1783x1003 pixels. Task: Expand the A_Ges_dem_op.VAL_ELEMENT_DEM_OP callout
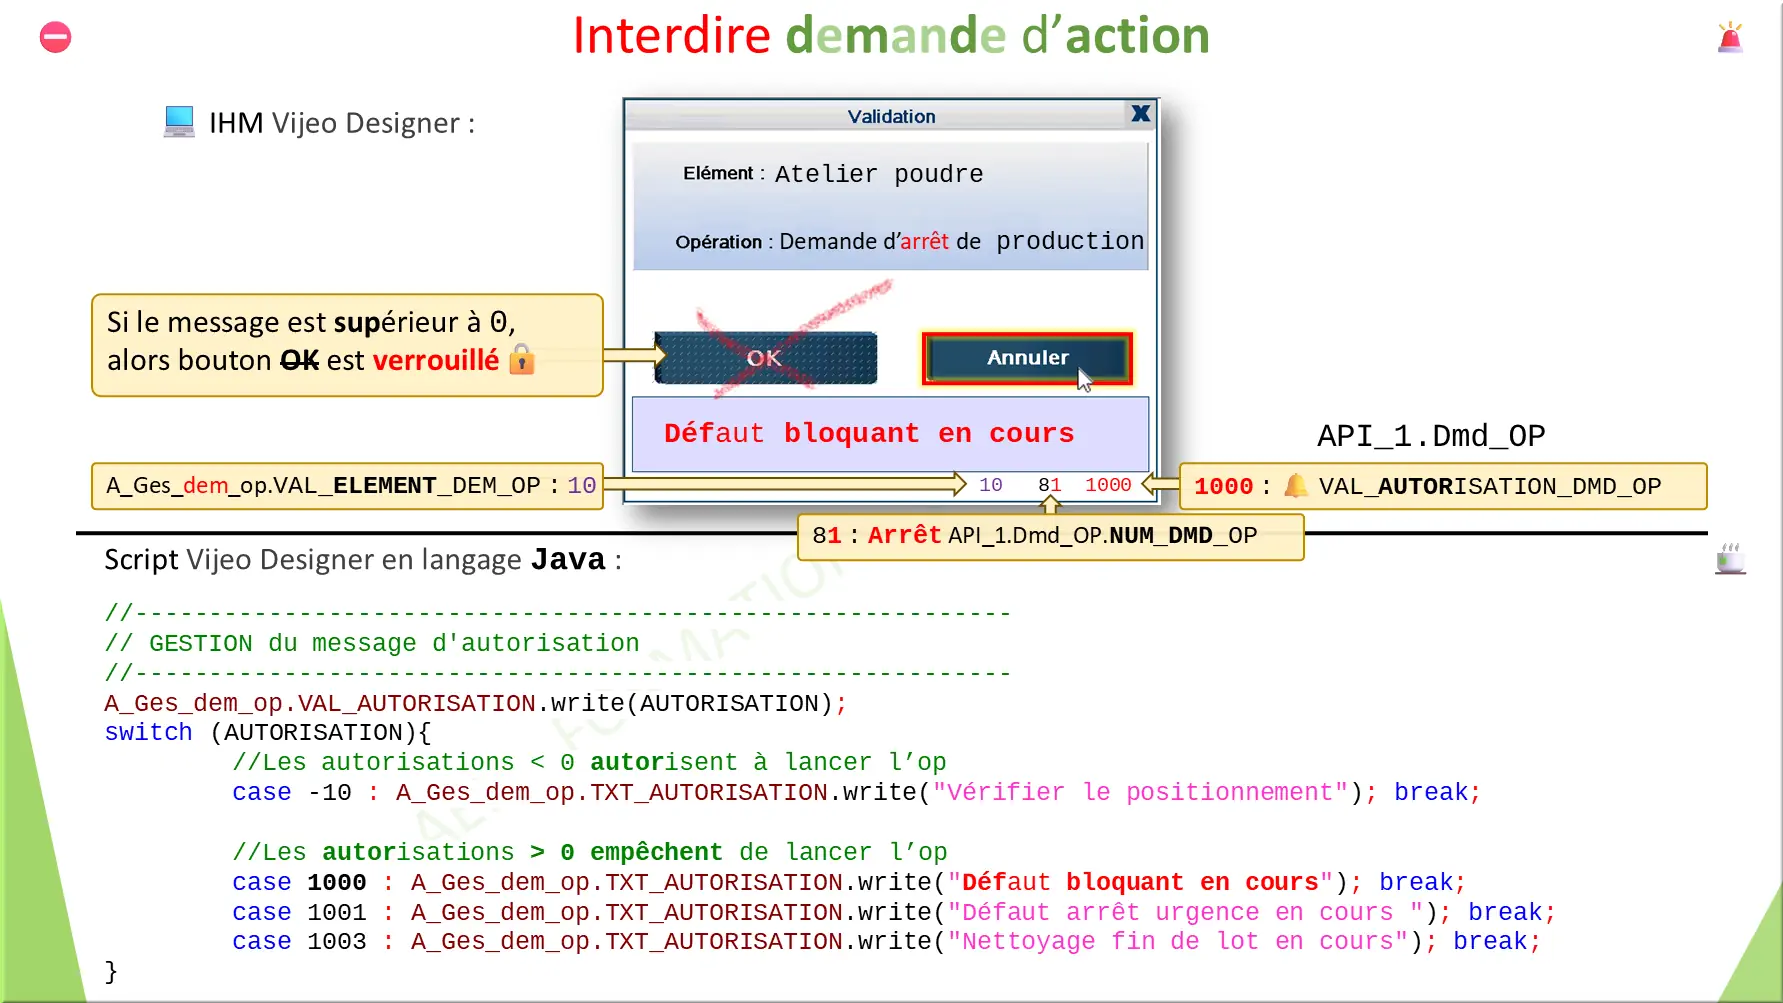(346, 485)
